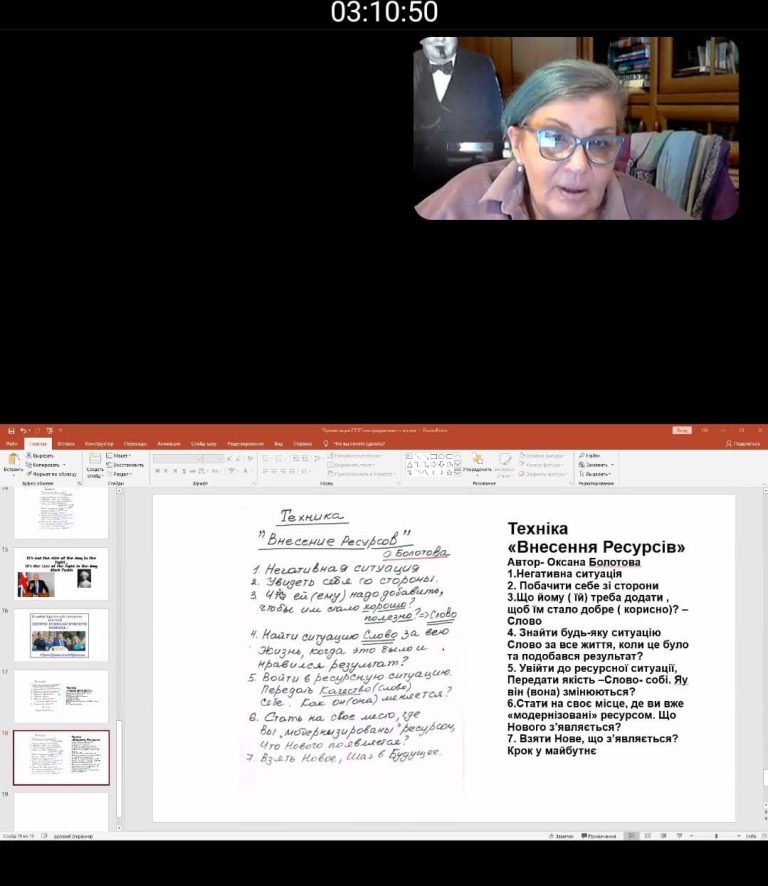
Task: Toggle the Notes (Заметки) pane in status bar
Action: click(562, 836)
